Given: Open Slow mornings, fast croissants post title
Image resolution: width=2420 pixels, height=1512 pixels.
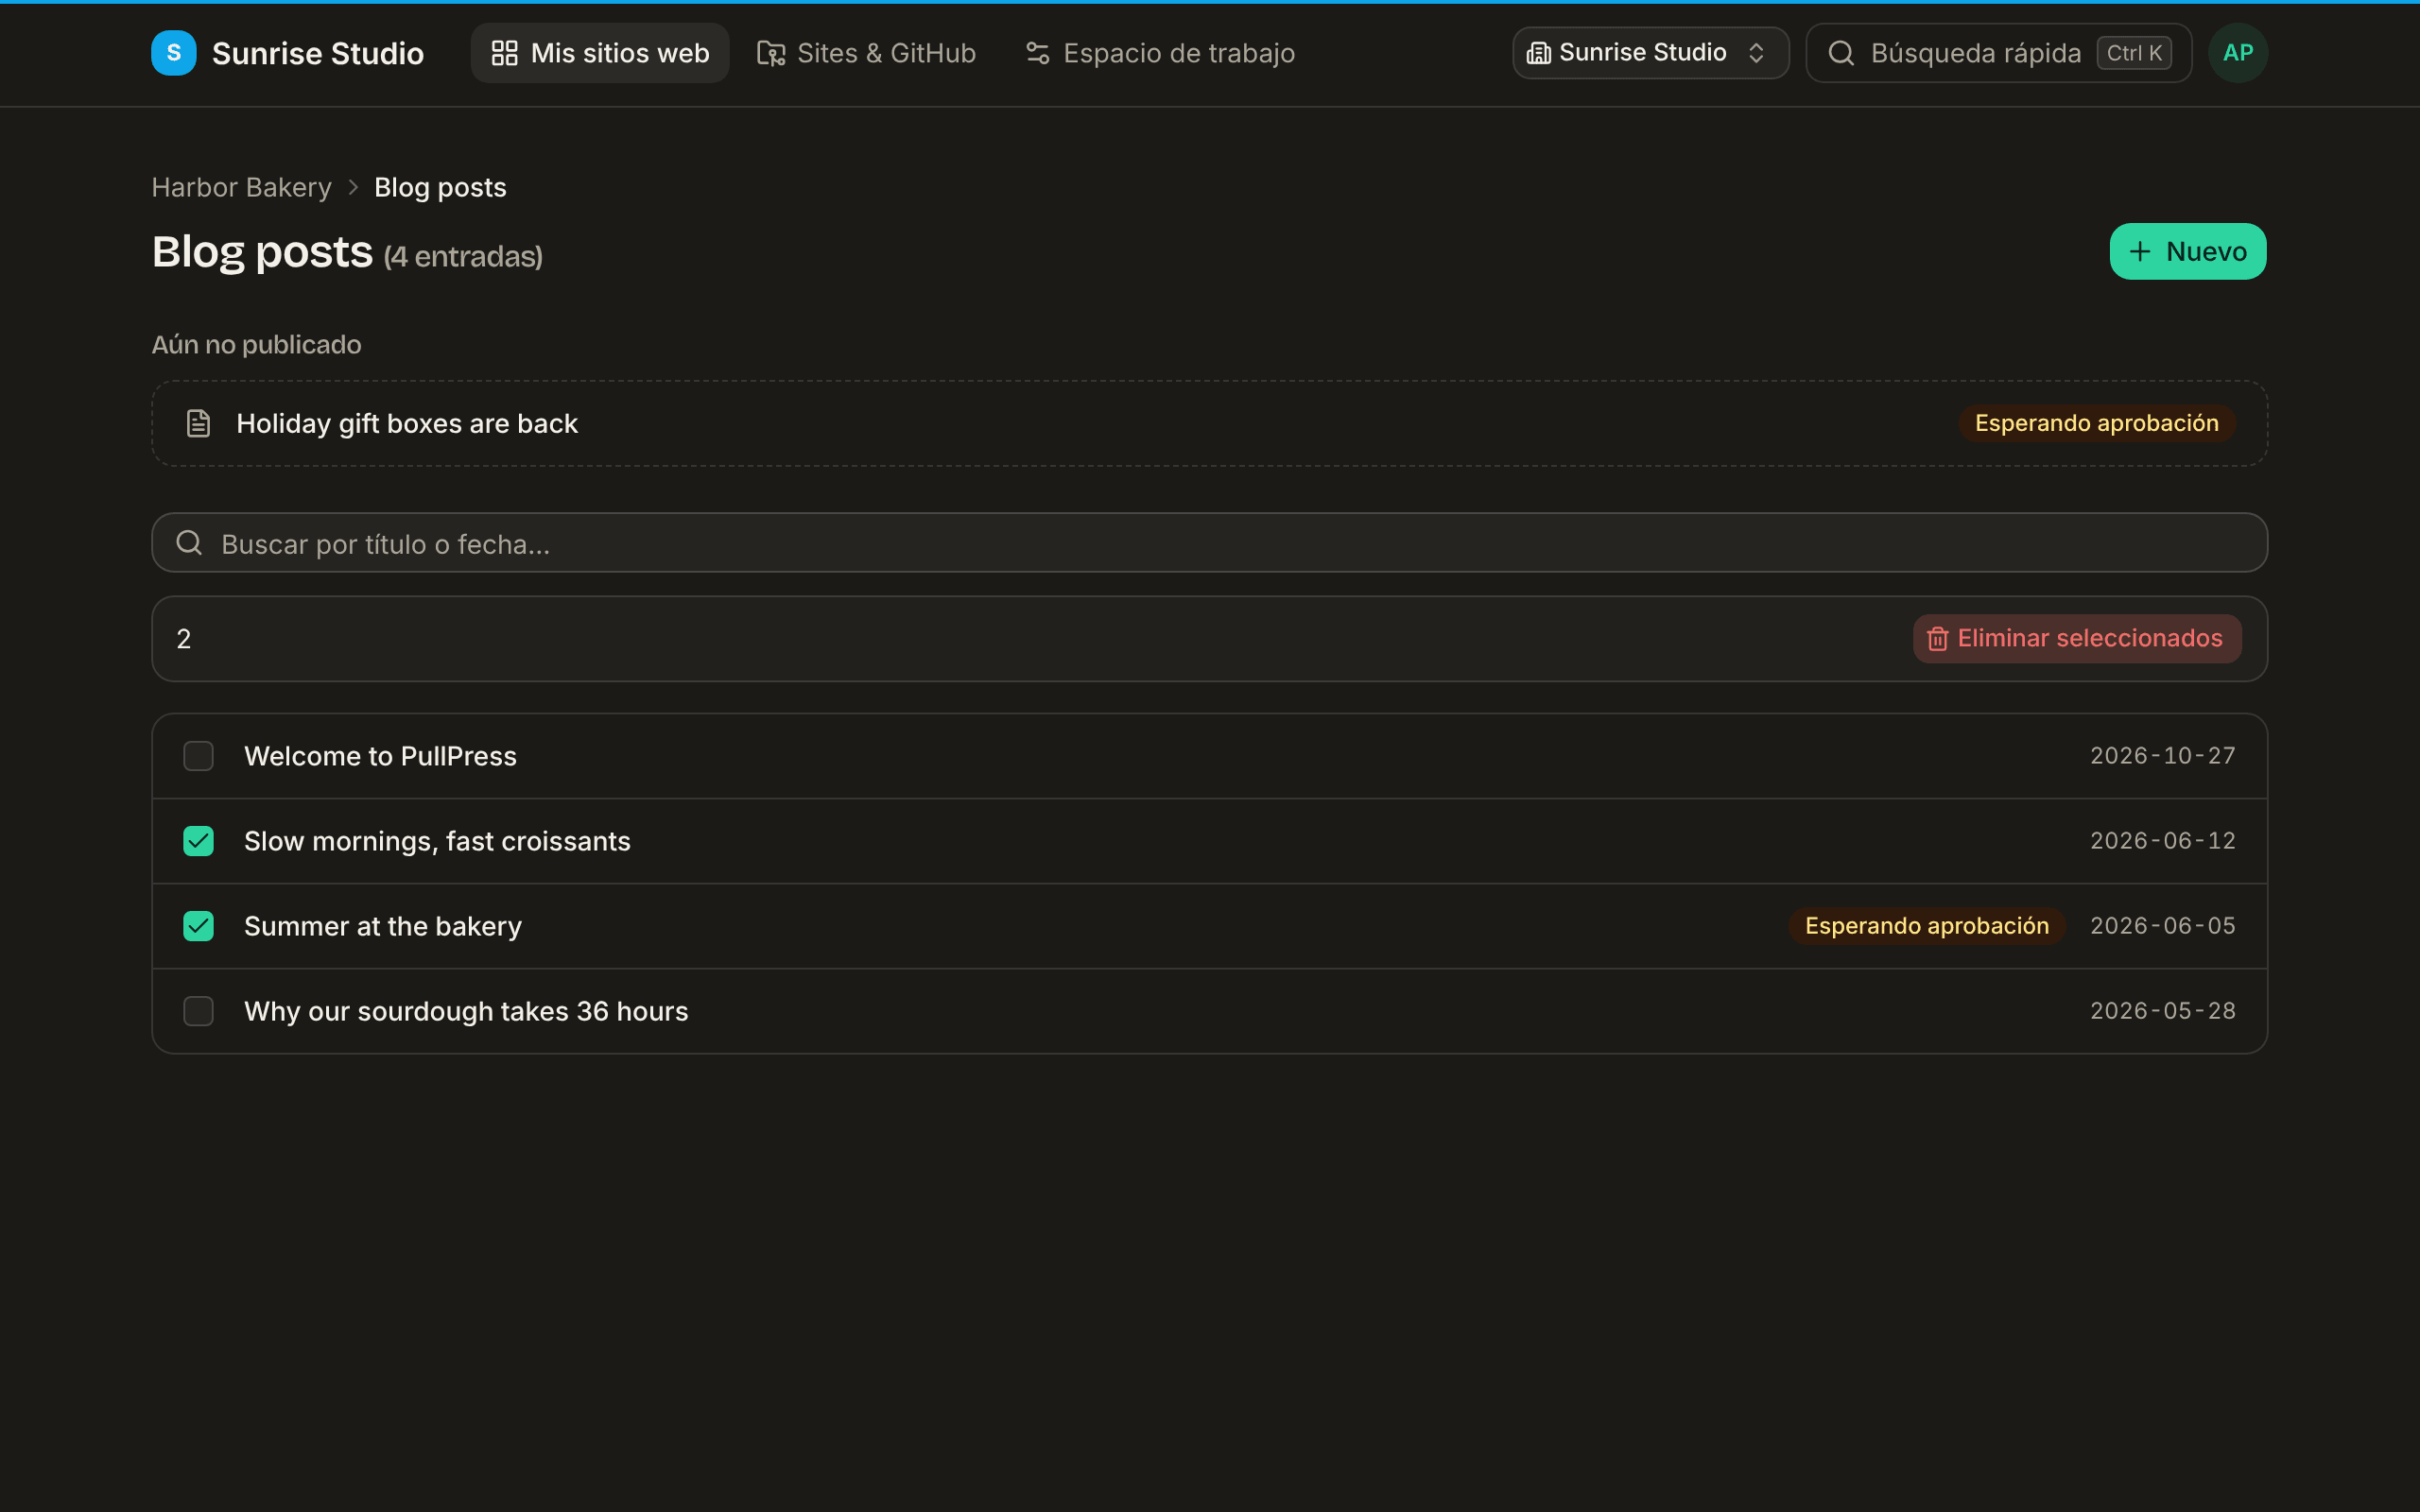Looking at the screenshot, I should coord(437,841).
